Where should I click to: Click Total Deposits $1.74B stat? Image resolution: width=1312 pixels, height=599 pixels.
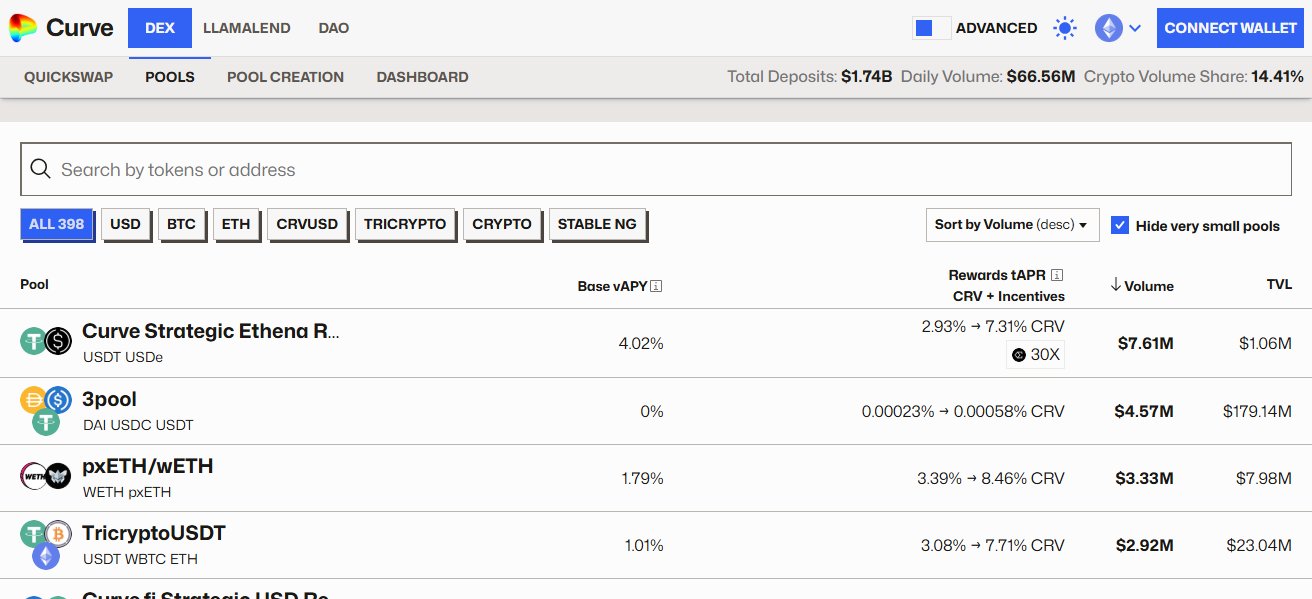[x=810, y=77]
